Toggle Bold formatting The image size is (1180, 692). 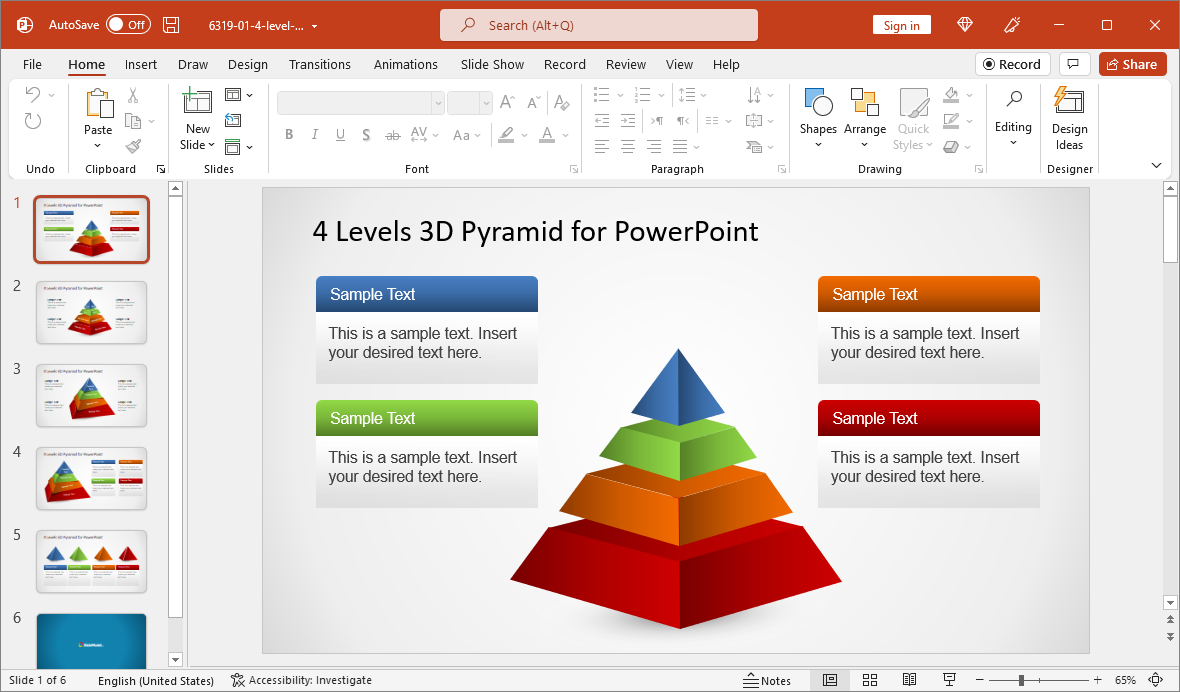[289, 134]
